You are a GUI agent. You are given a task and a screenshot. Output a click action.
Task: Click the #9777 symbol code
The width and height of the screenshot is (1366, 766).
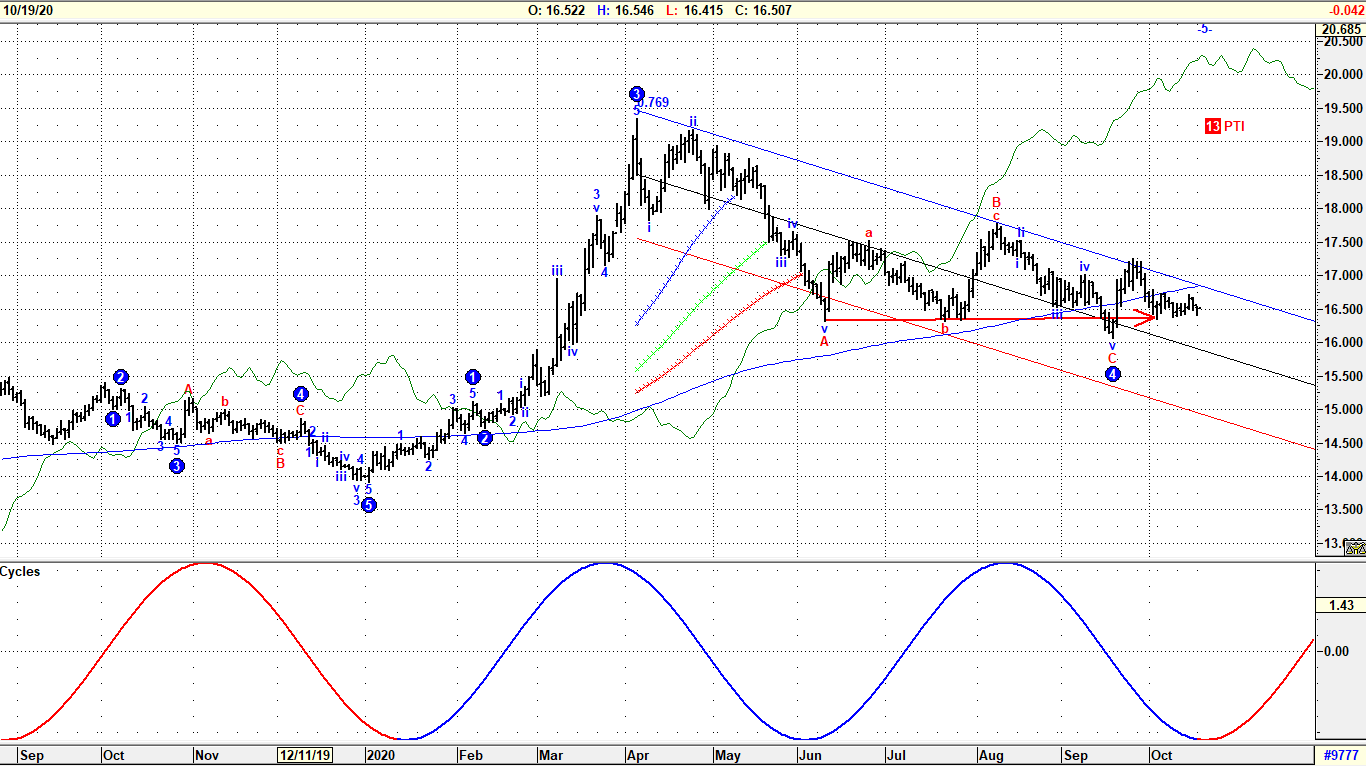(x=1339, y=755)
